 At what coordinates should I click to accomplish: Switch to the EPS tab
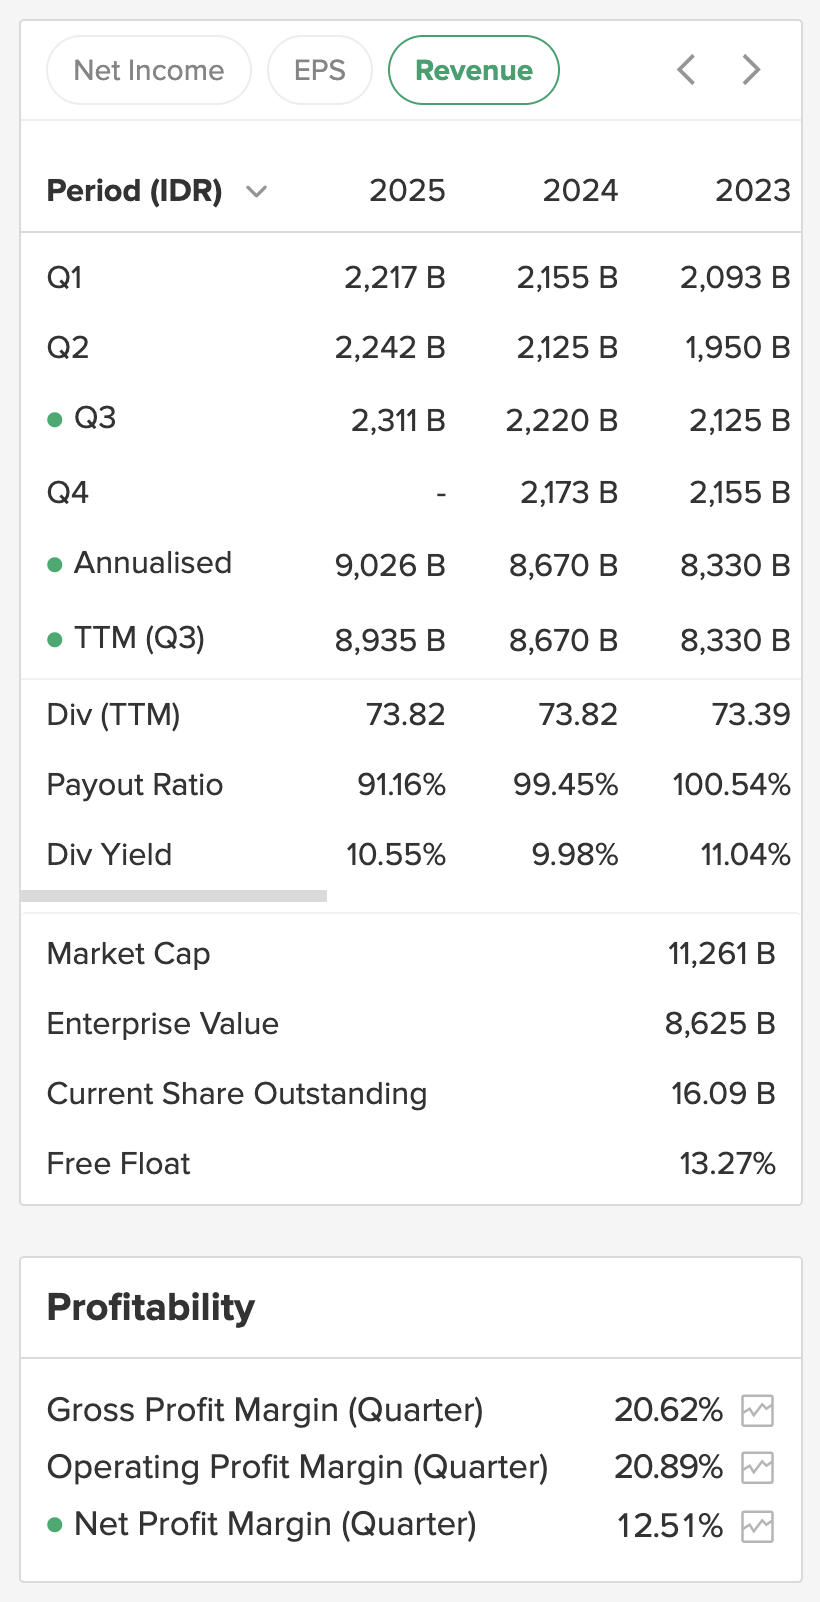click(320, 70)
